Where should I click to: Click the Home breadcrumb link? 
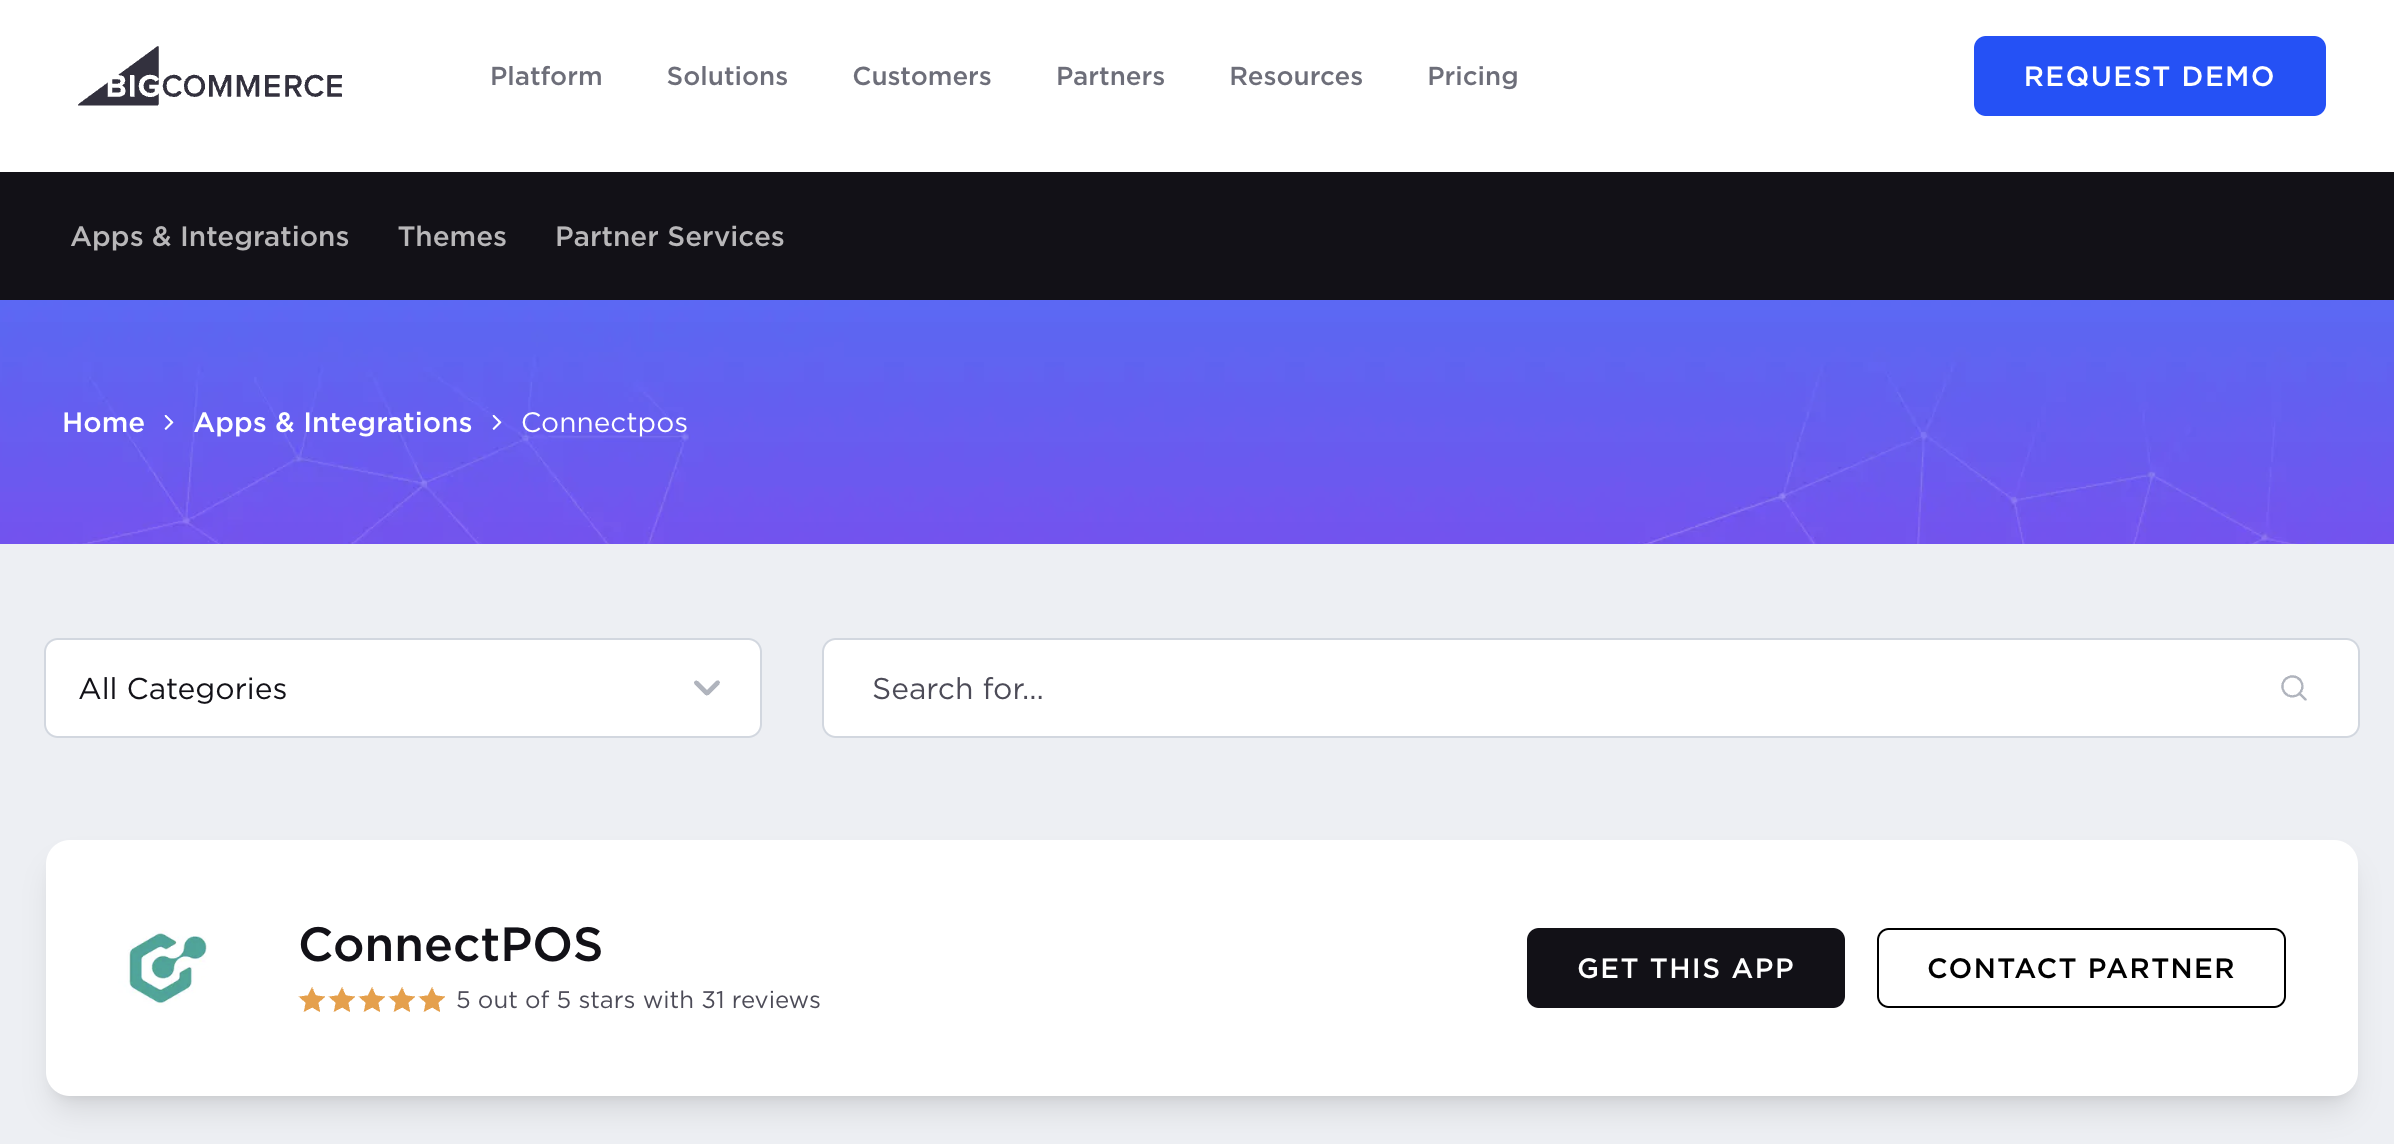(x=102, y=423)
